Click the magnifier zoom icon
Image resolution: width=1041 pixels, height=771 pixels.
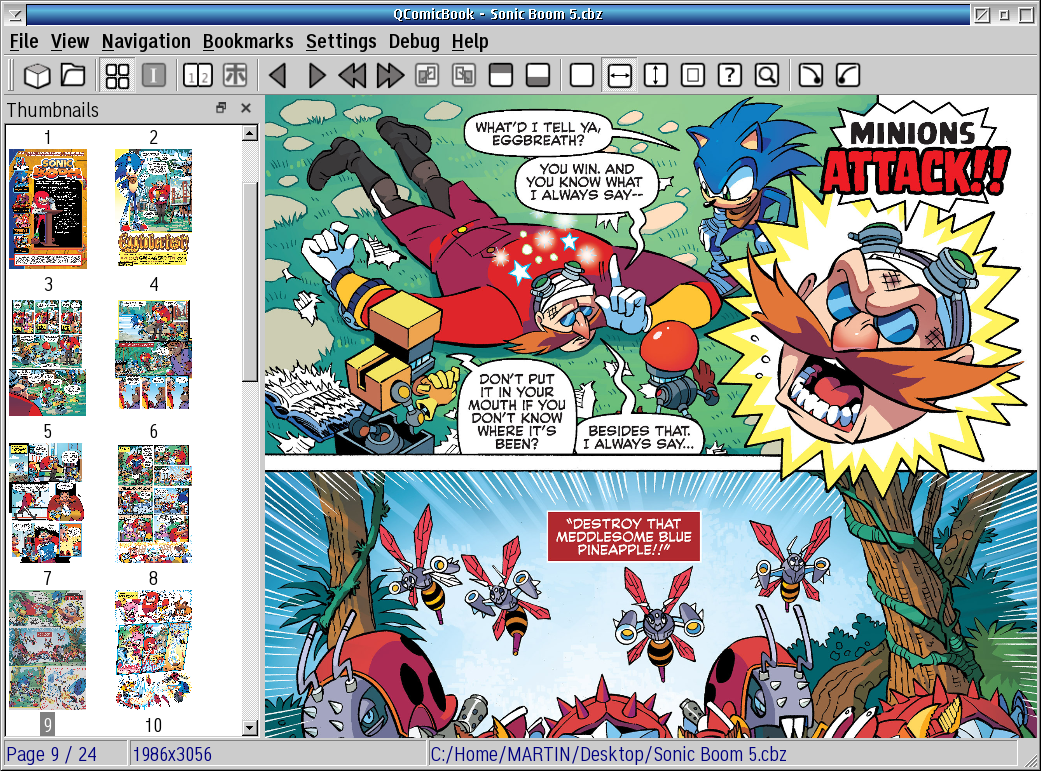[767, 75]
